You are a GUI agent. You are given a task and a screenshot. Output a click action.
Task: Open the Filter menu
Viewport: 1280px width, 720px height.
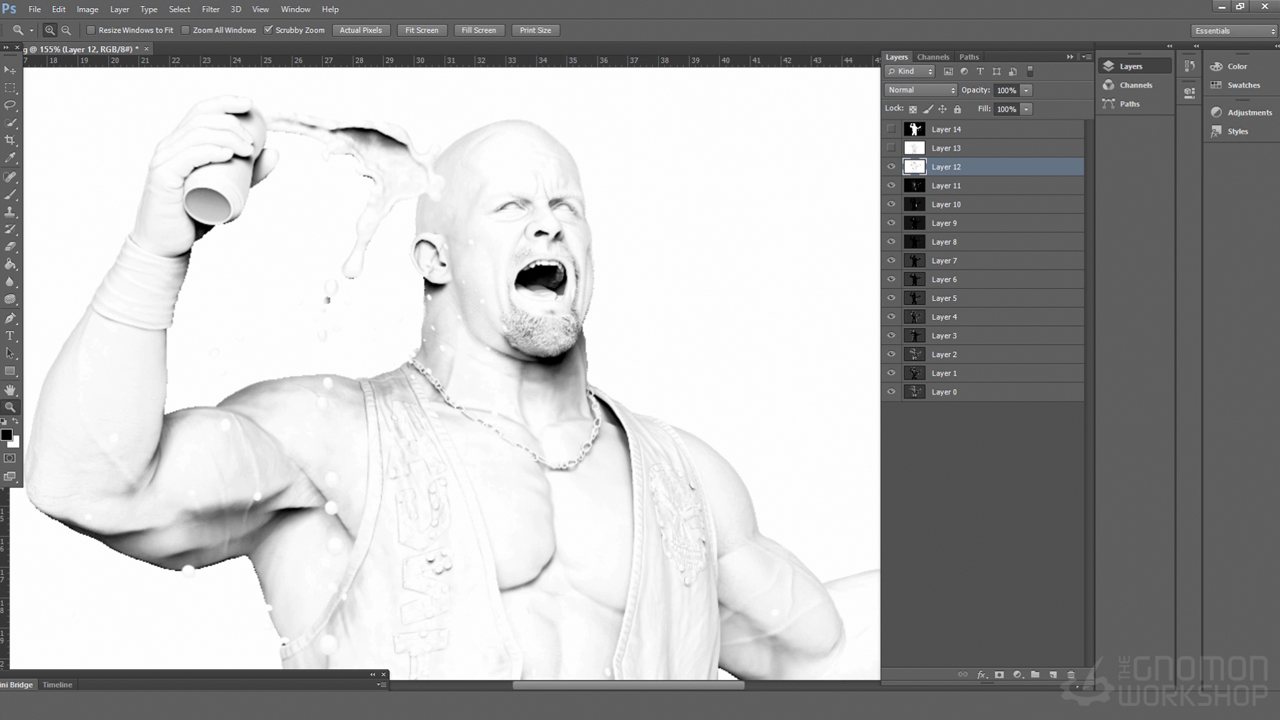(210, 9)
